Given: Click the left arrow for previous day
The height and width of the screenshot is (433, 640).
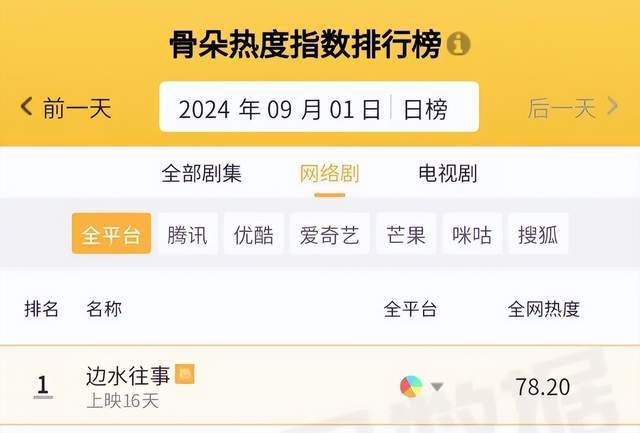Looking at the screenshot, I should (27, 106).
